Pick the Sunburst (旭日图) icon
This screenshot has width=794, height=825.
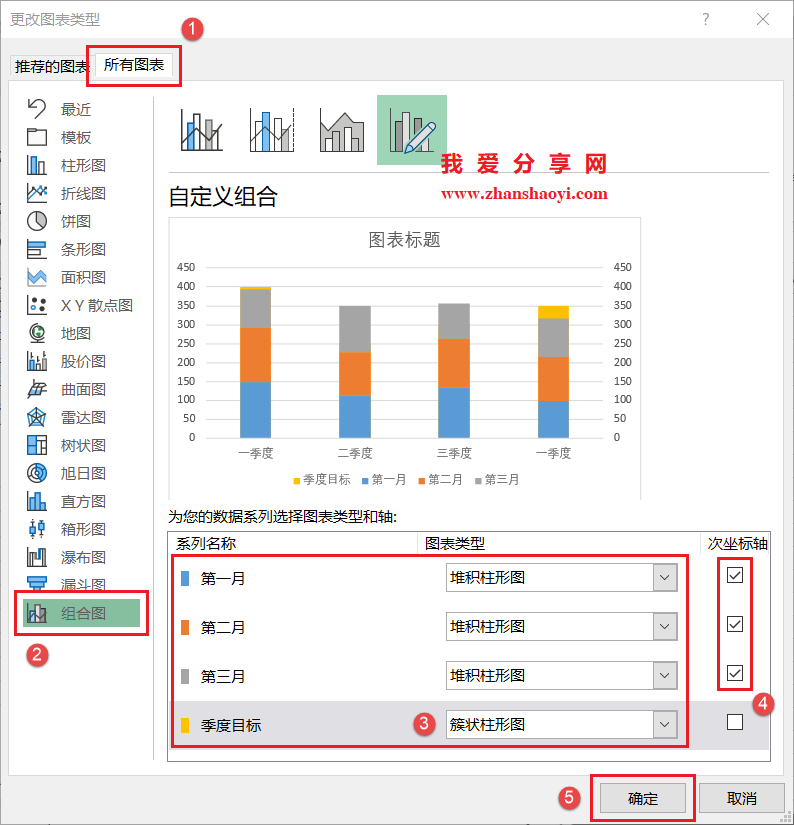tap(37, 473)
